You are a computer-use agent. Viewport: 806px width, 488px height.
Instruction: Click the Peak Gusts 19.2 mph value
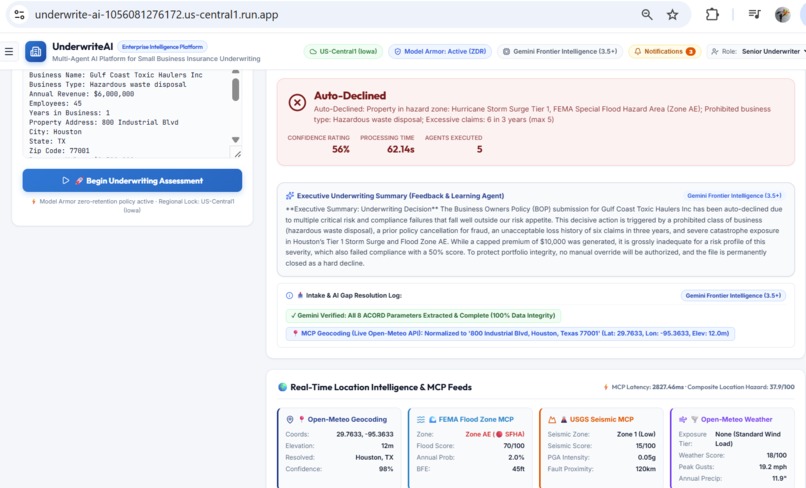[773, 467]
